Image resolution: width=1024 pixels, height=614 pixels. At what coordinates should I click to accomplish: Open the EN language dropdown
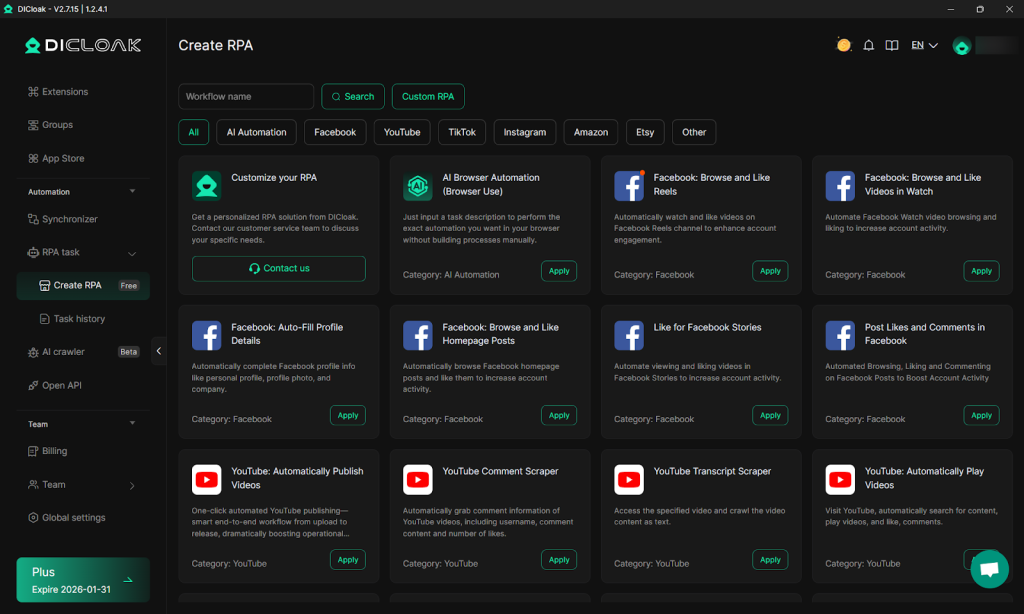tap(924, 45)
